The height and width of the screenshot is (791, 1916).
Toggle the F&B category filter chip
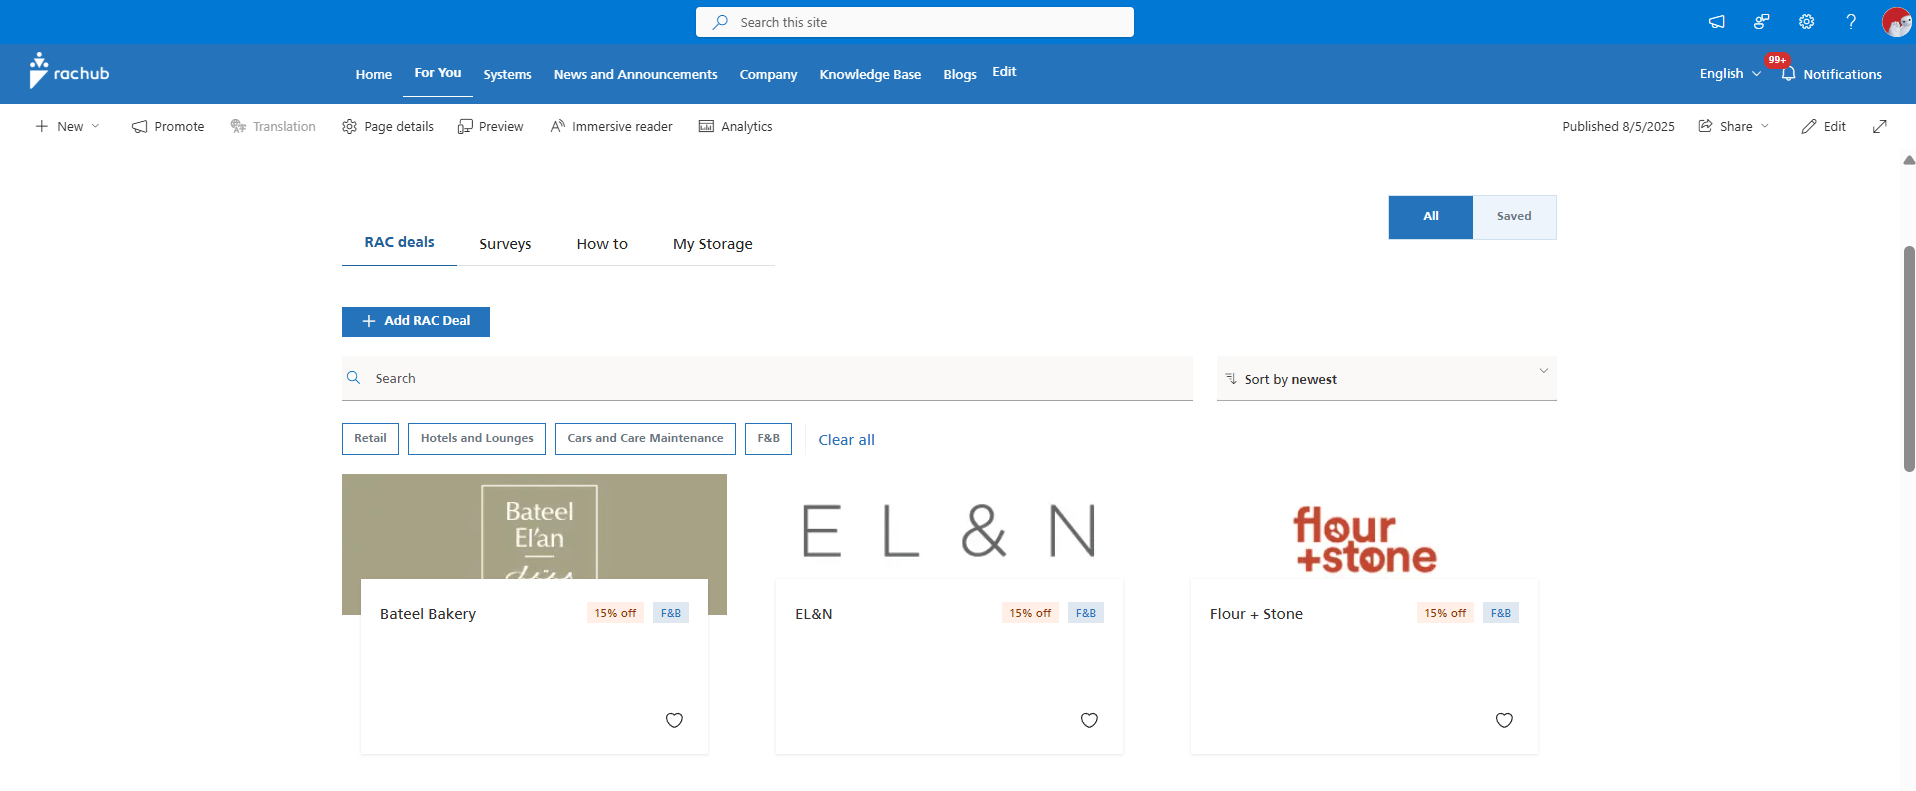click(768, 439)
